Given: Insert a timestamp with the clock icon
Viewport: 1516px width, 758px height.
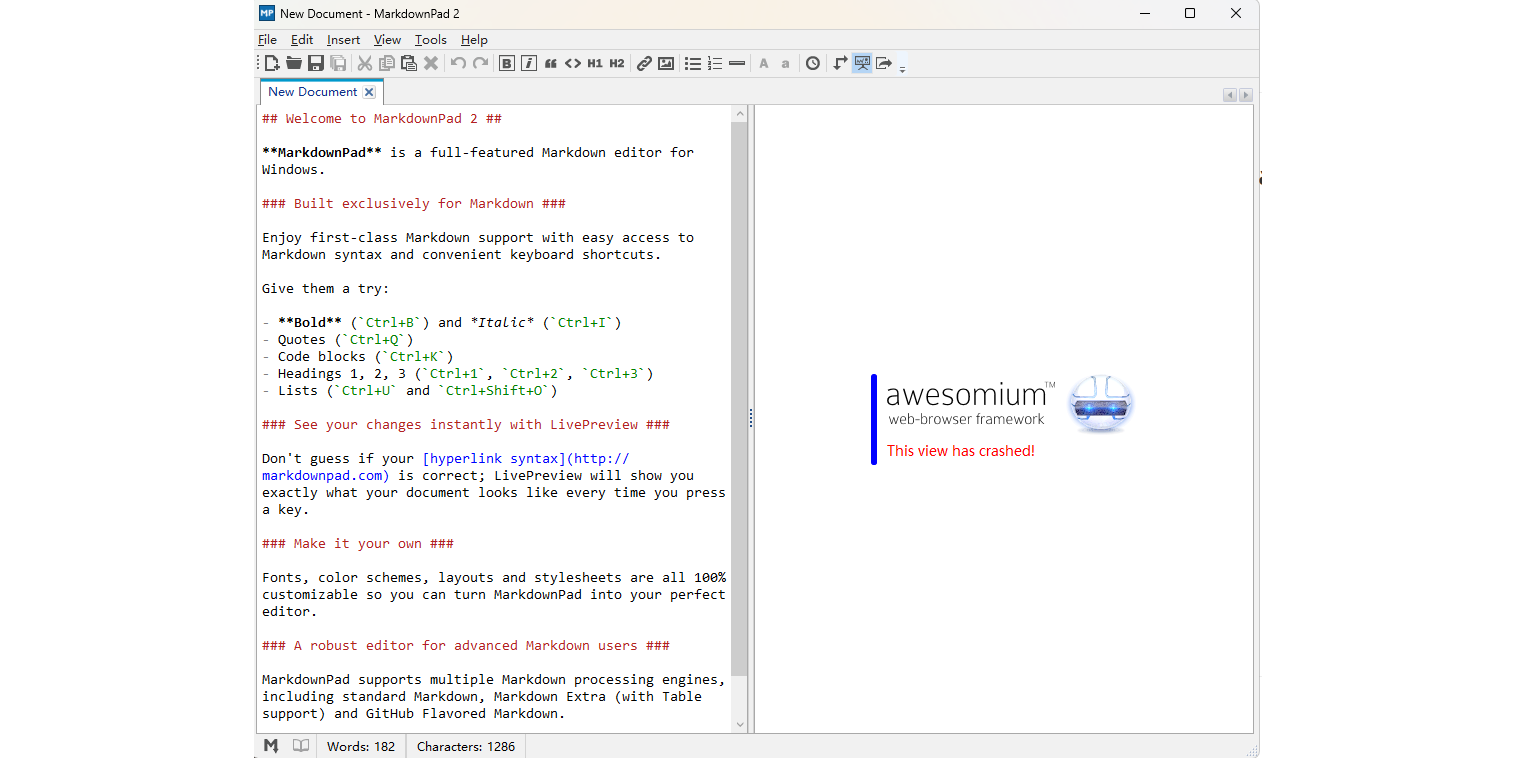Looking at the screenshot, I should 813,62.
